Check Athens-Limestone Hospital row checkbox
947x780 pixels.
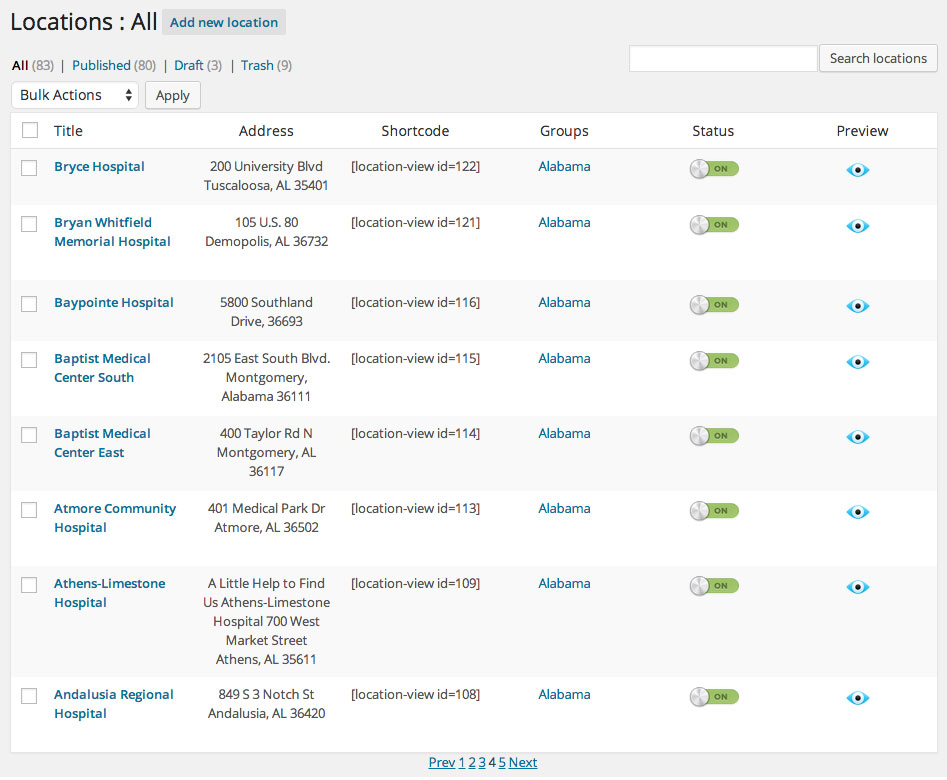tap(29, 584)
